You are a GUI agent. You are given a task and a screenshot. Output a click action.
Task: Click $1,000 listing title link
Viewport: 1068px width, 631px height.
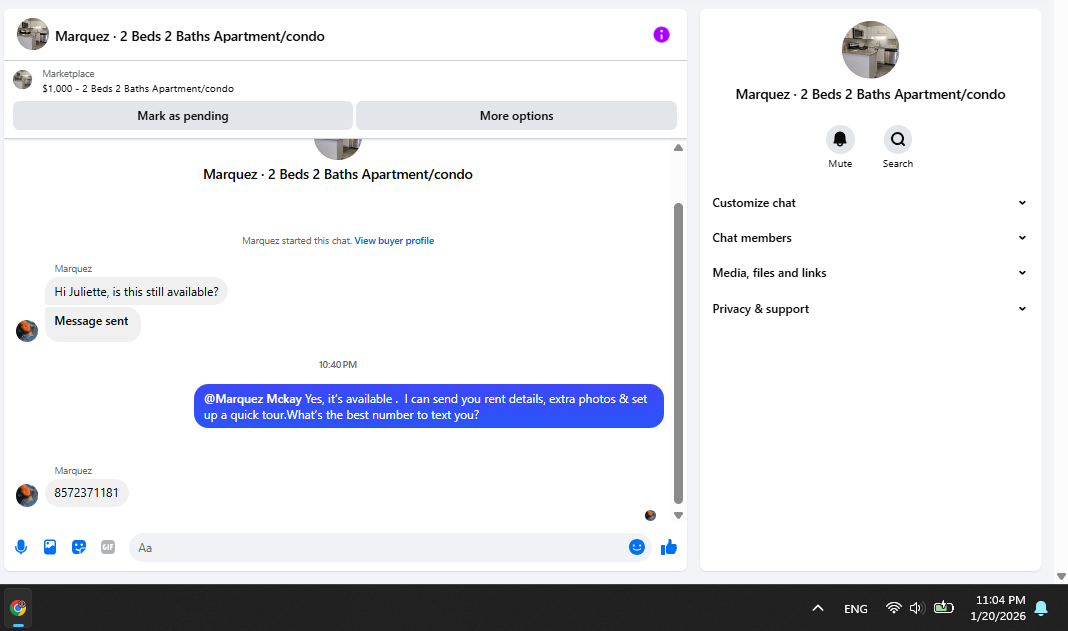[138, 89]
